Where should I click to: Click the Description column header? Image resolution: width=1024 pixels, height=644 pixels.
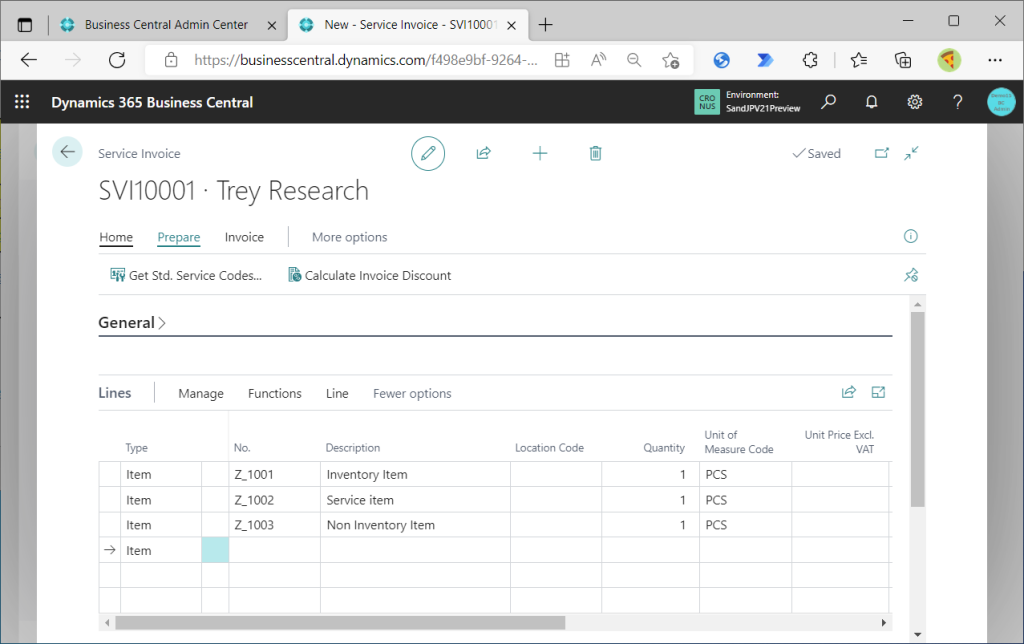click(x=353, y=448)
